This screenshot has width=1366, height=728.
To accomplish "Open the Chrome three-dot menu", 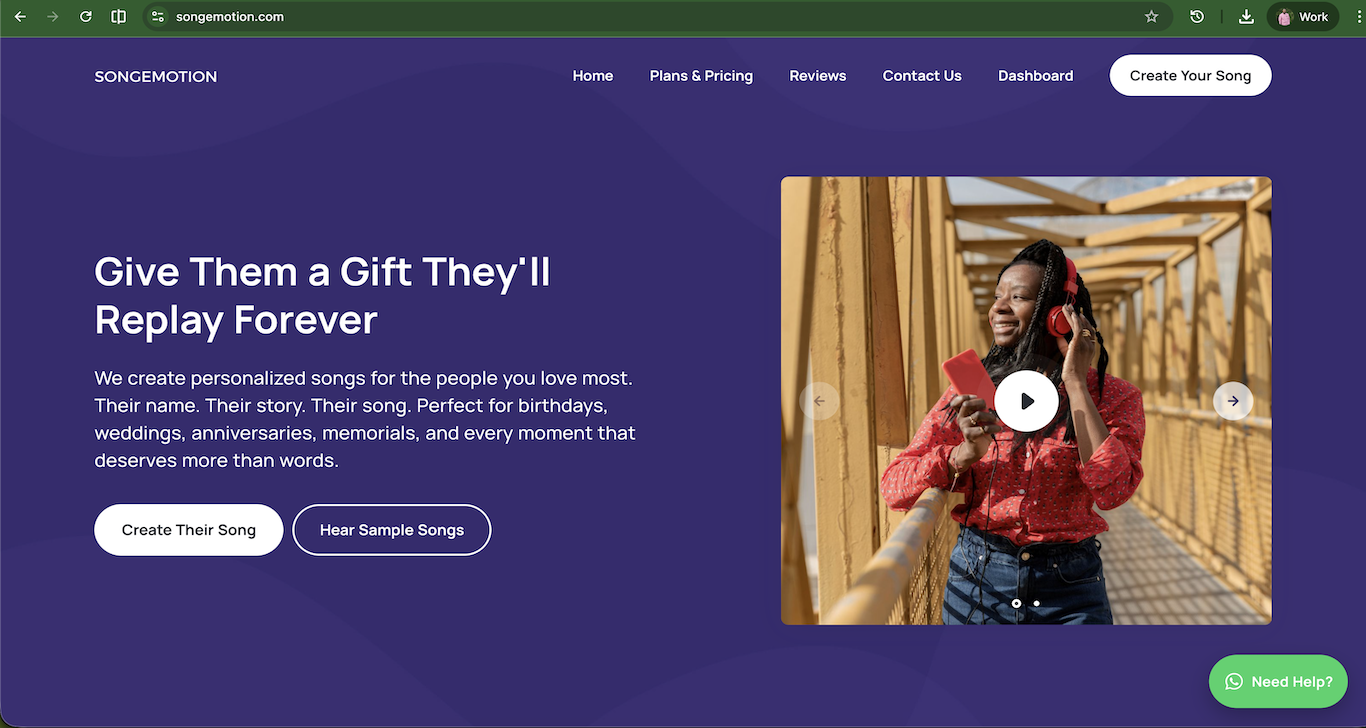I will tap(1357, 17).
